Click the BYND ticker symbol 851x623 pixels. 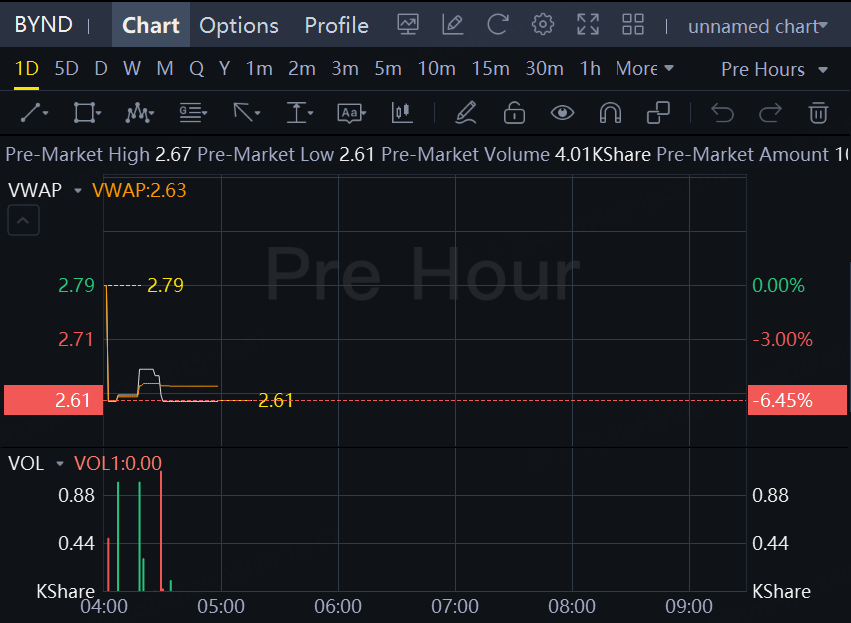coord(43,24)
